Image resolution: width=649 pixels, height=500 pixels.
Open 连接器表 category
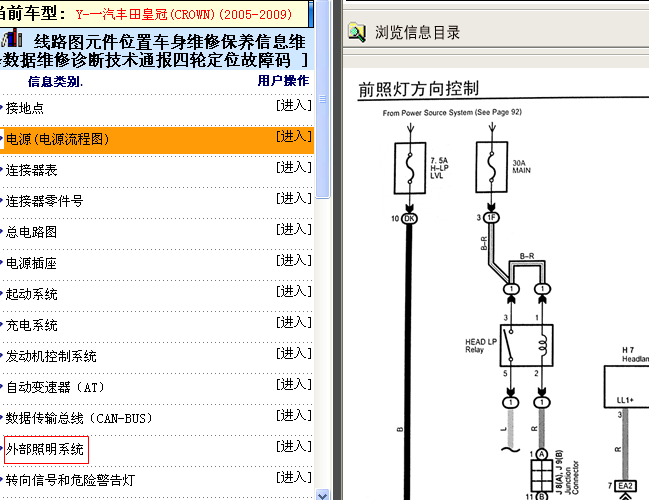[x=31, y=171]
